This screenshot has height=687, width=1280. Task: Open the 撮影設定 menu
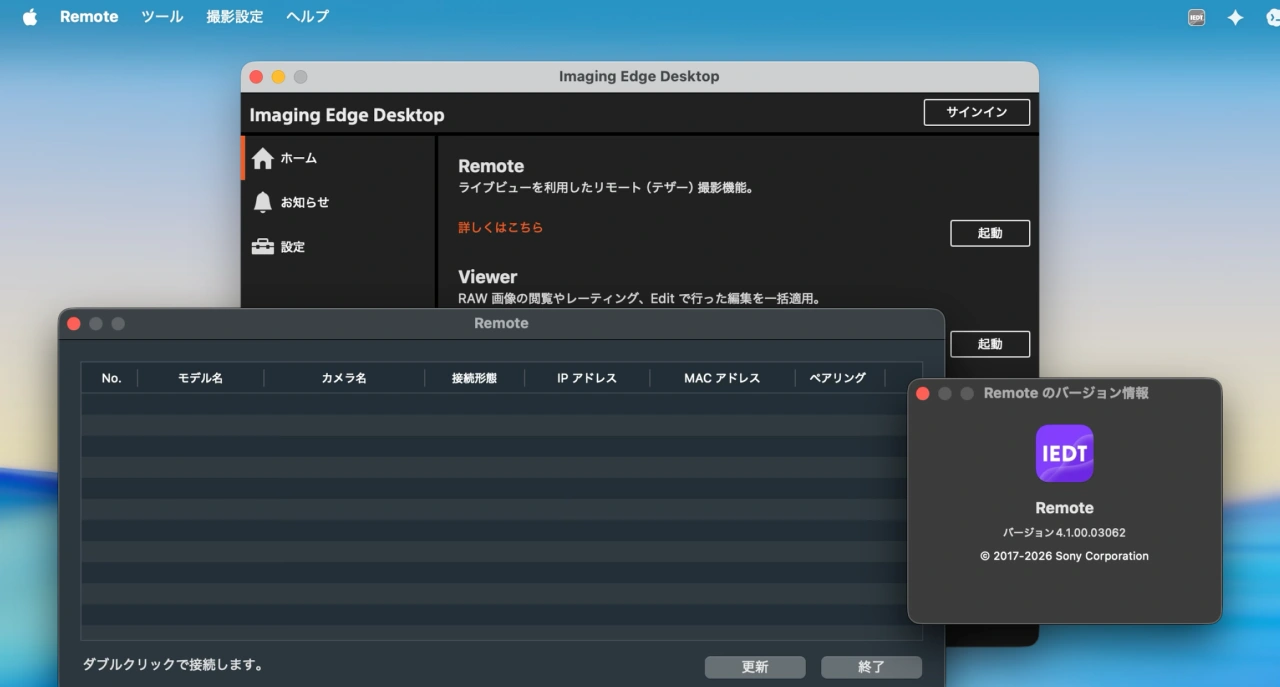(x=235, y=17)
